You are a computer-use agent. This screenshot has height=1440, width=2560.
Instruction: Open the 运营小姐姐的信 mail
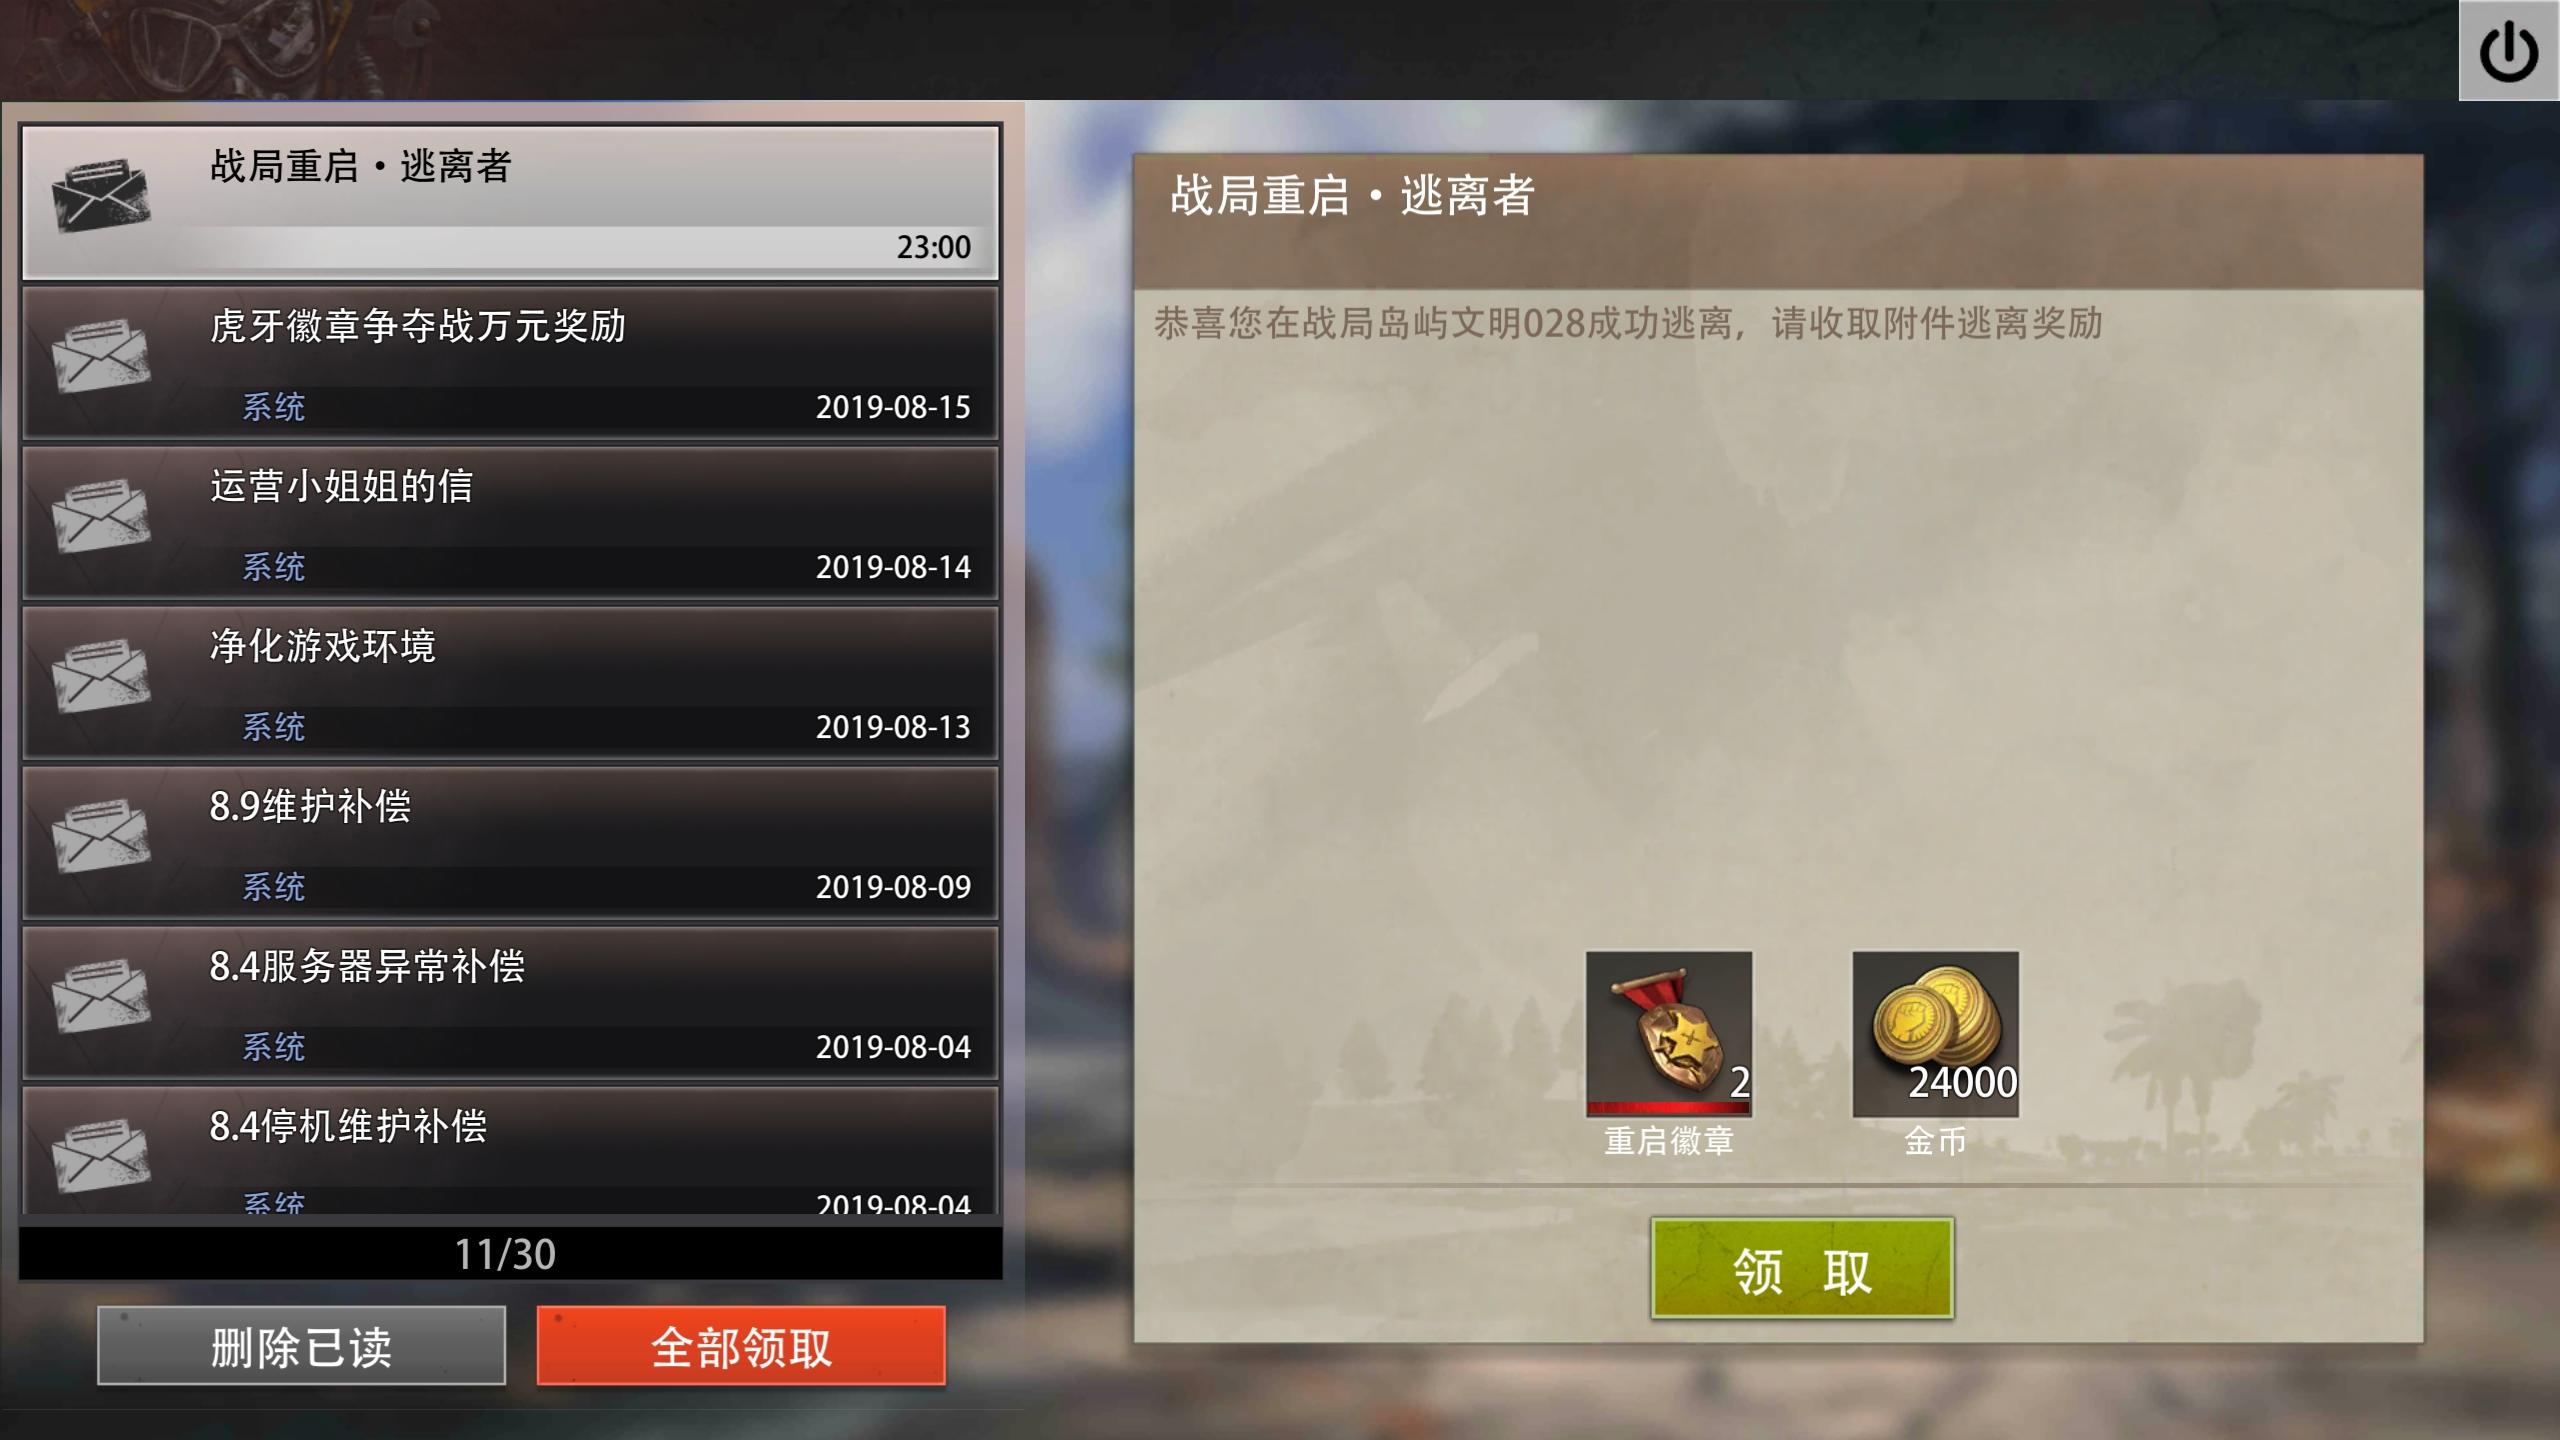coord(510,523)
